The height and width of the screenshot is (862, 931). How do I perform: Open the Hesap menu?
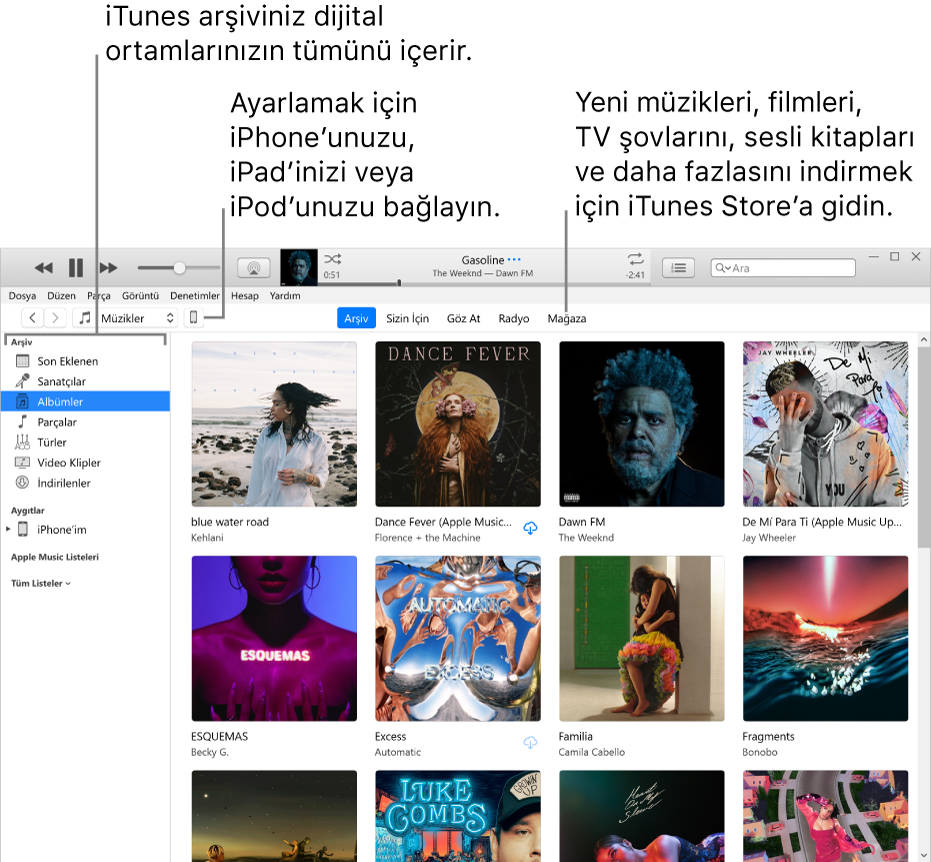click(244, 296)
